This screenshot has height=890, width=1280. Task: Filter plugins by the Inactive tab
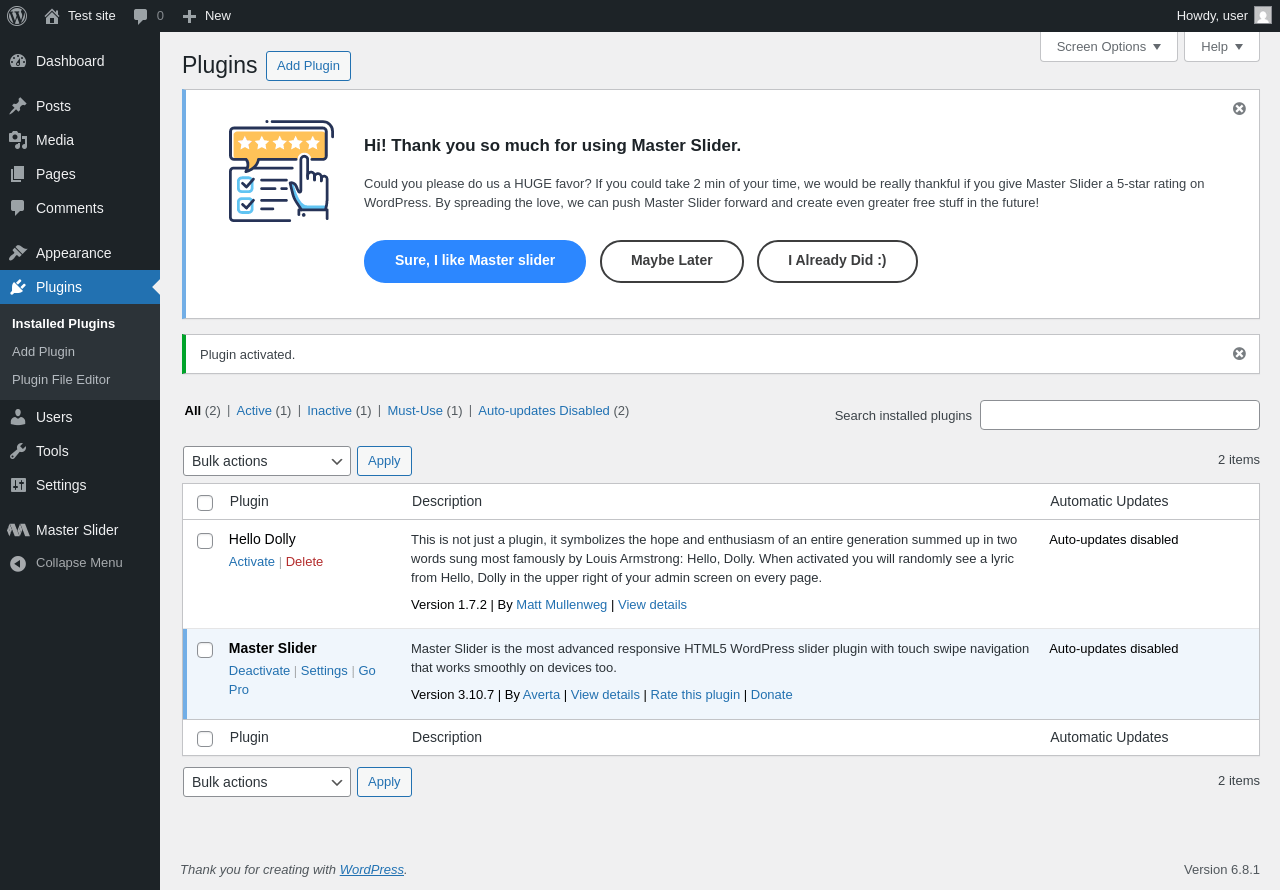(x=329, y=410)
